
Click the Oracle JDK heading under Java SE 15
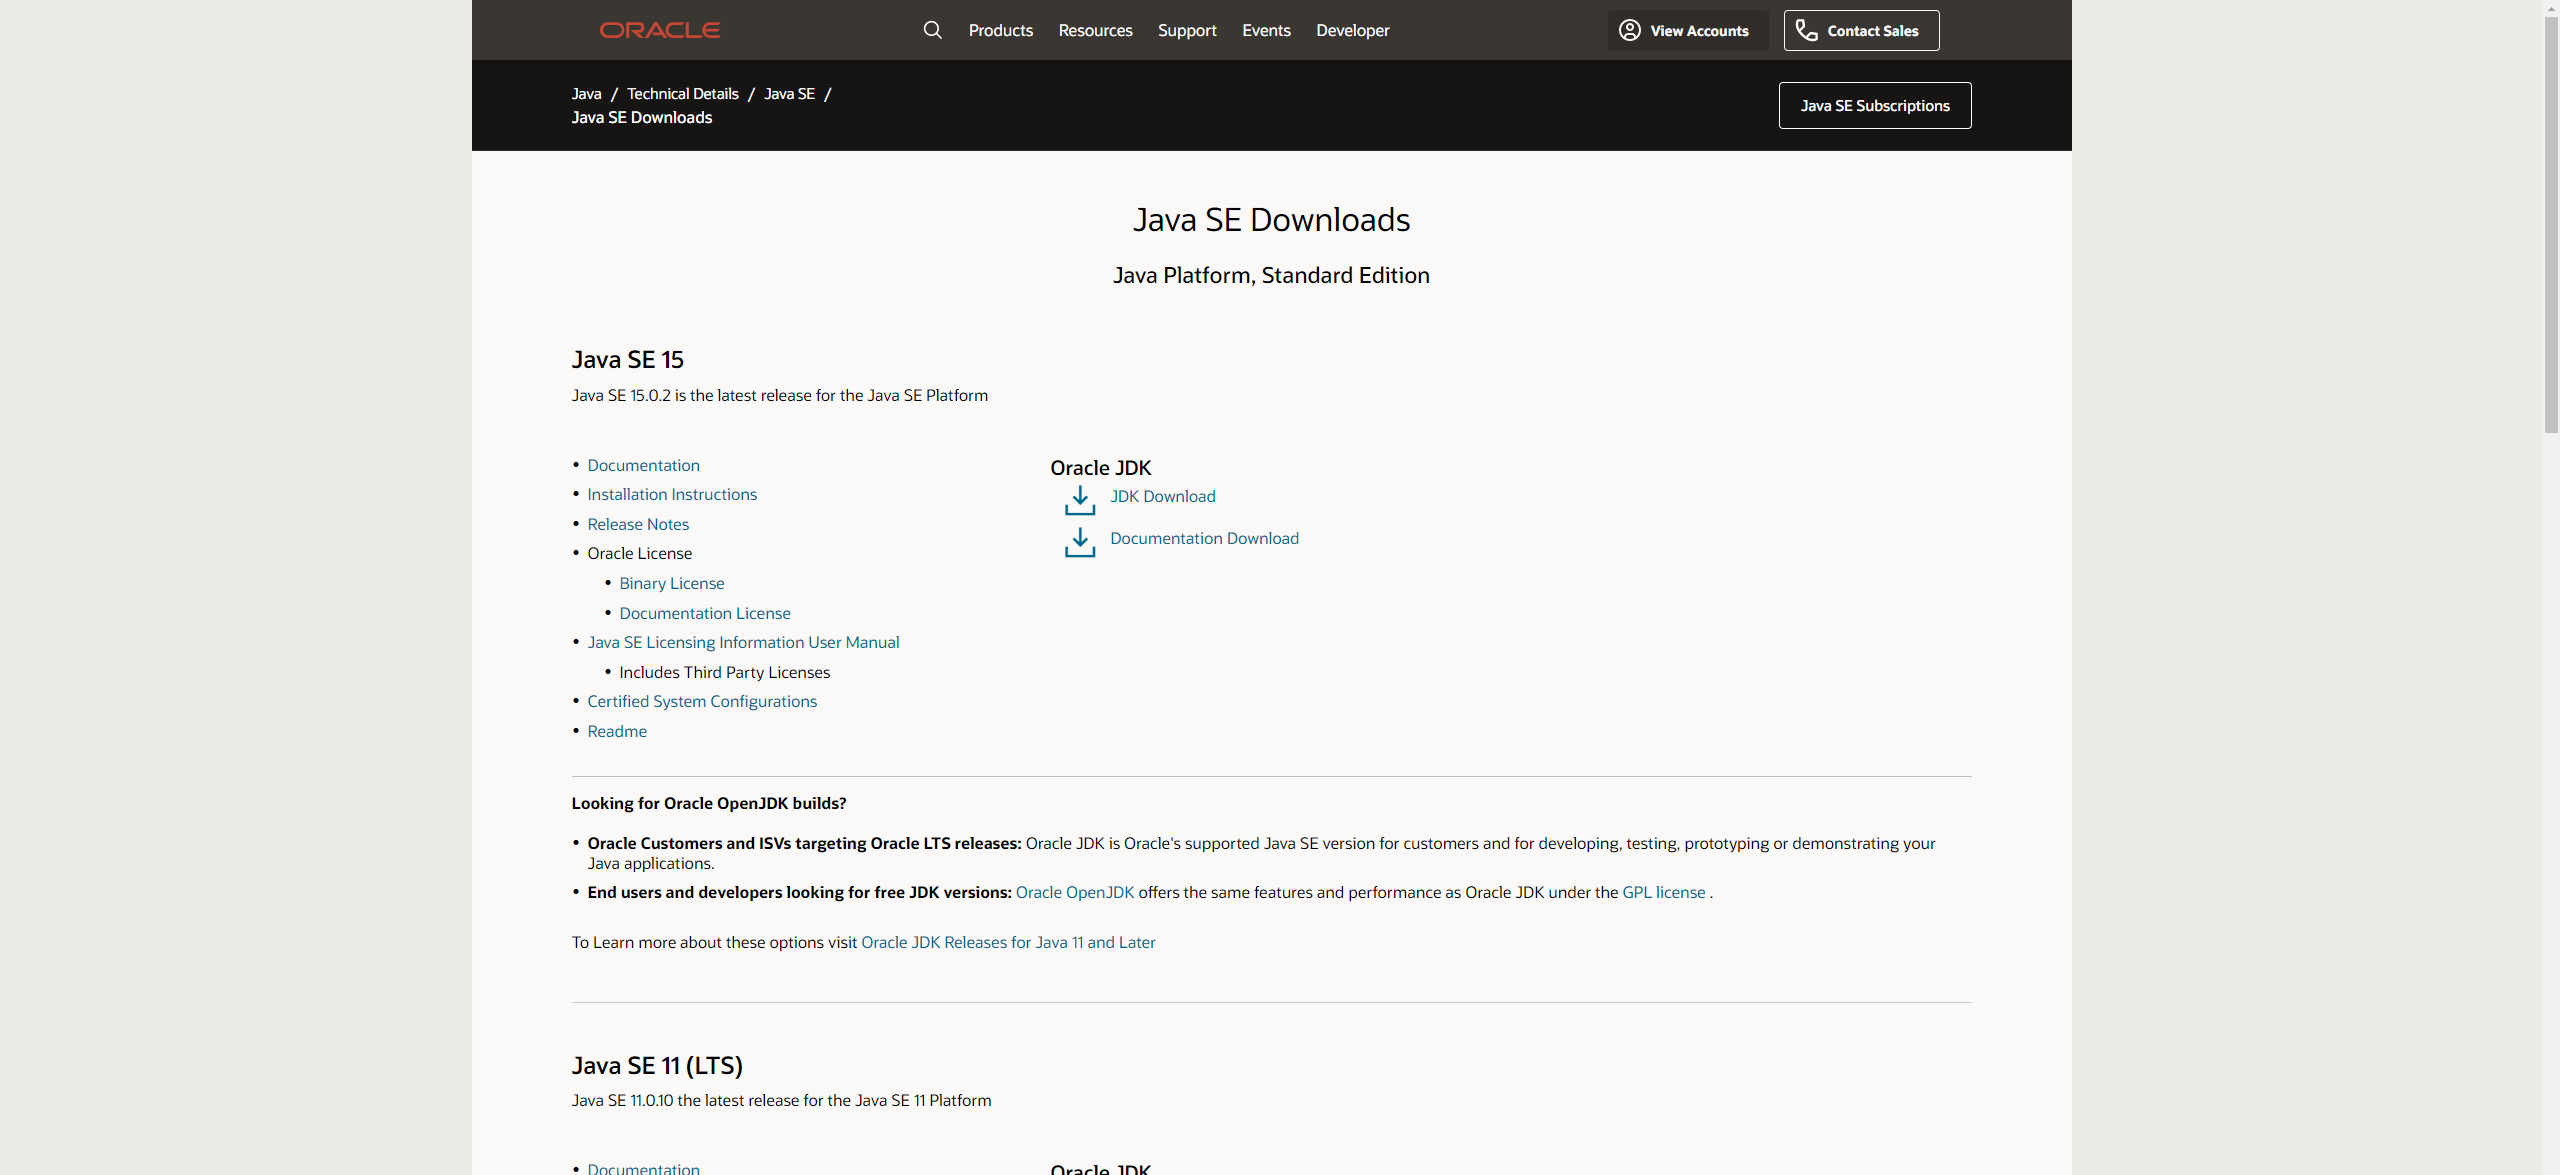pyautogui.click(x=1100, y=467)
